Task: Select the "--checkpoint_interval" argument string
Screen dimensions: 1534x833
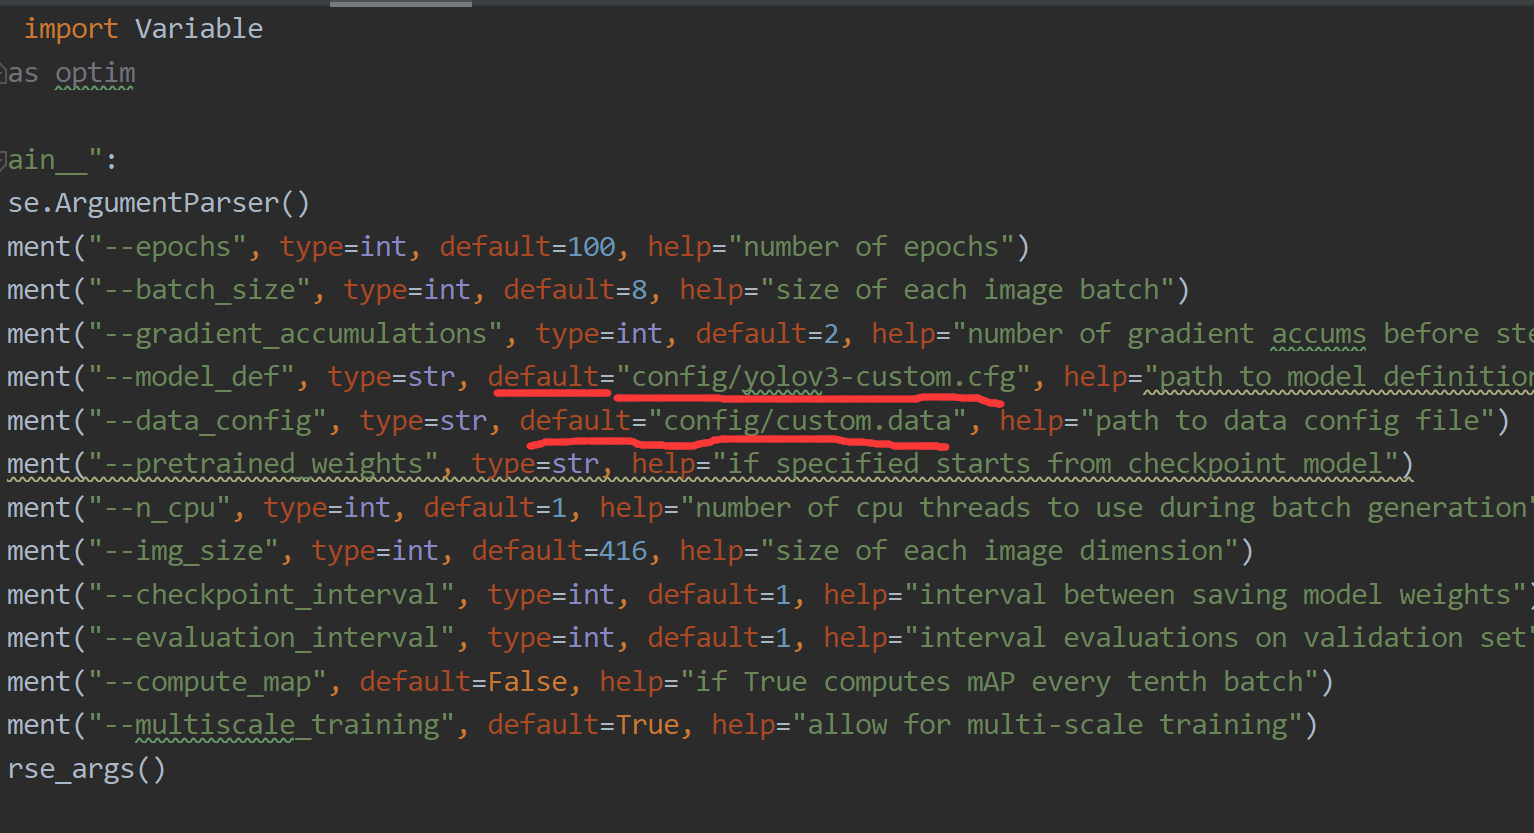Action: coord(271,595)
